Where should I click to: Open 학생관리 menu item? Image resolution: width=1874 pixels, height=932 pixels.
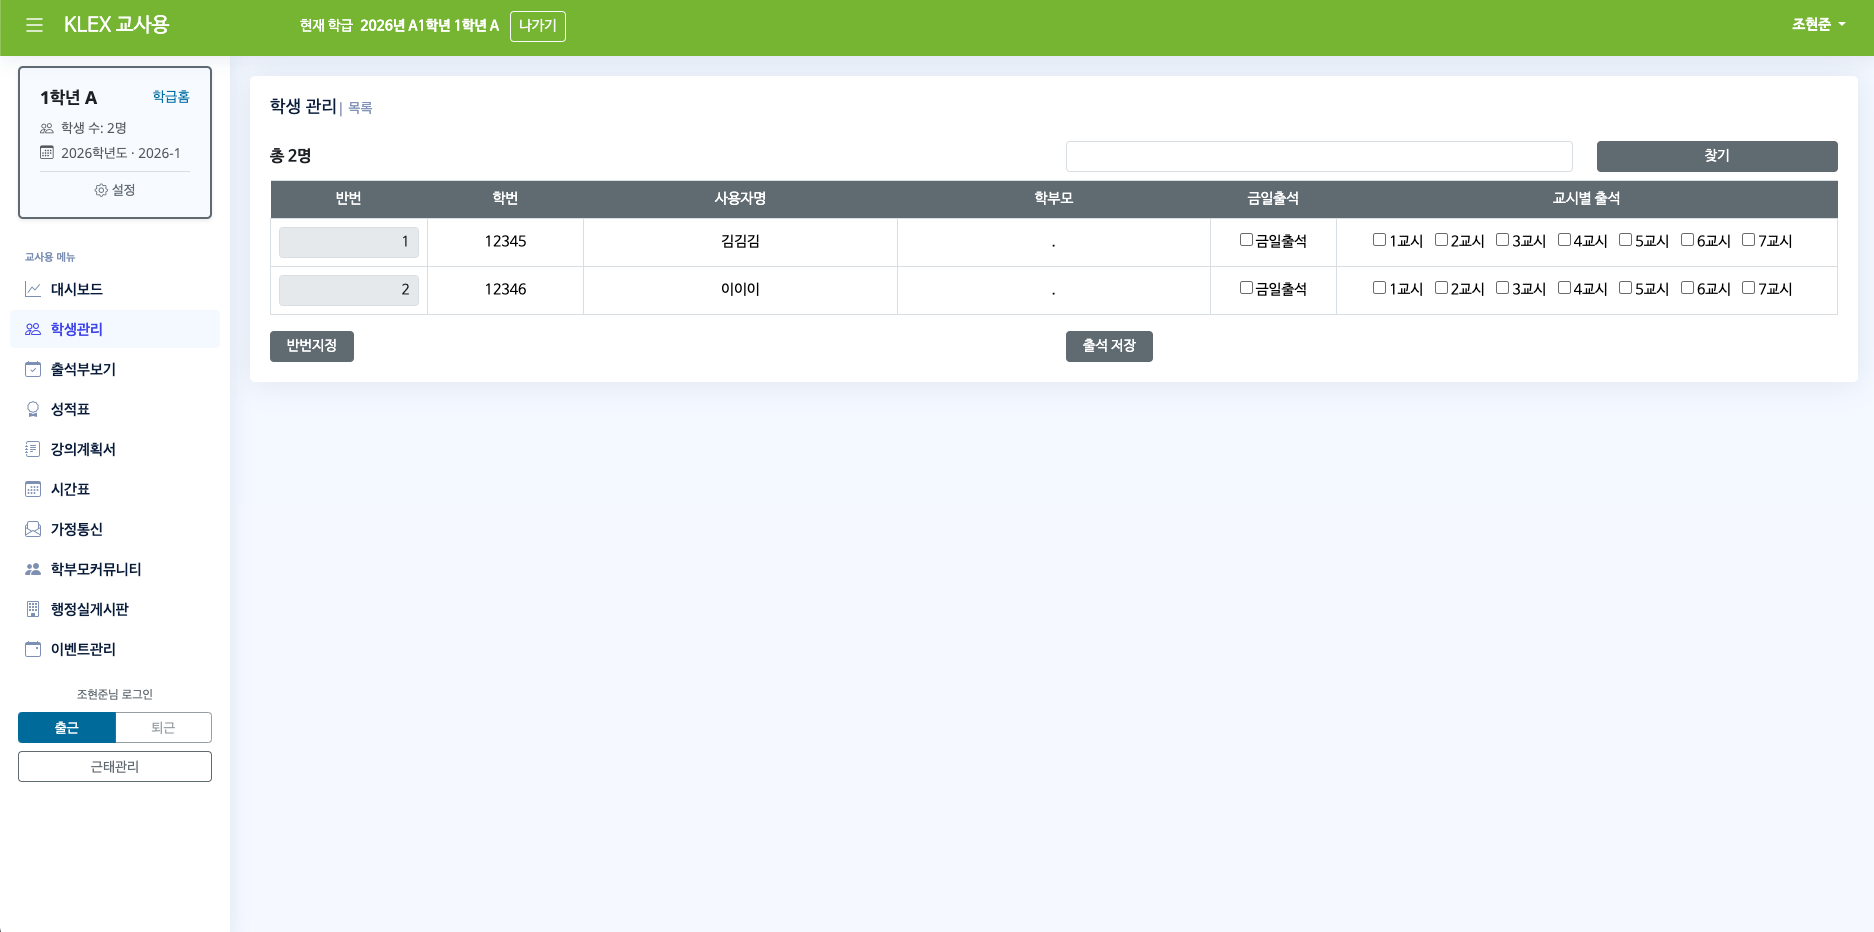77,329
